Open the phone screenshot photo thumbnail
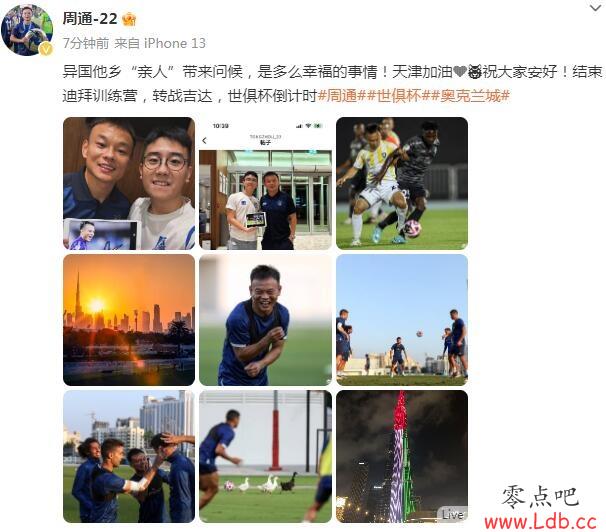The height and width of the screenshot is (532, 606). click(265, 183)
